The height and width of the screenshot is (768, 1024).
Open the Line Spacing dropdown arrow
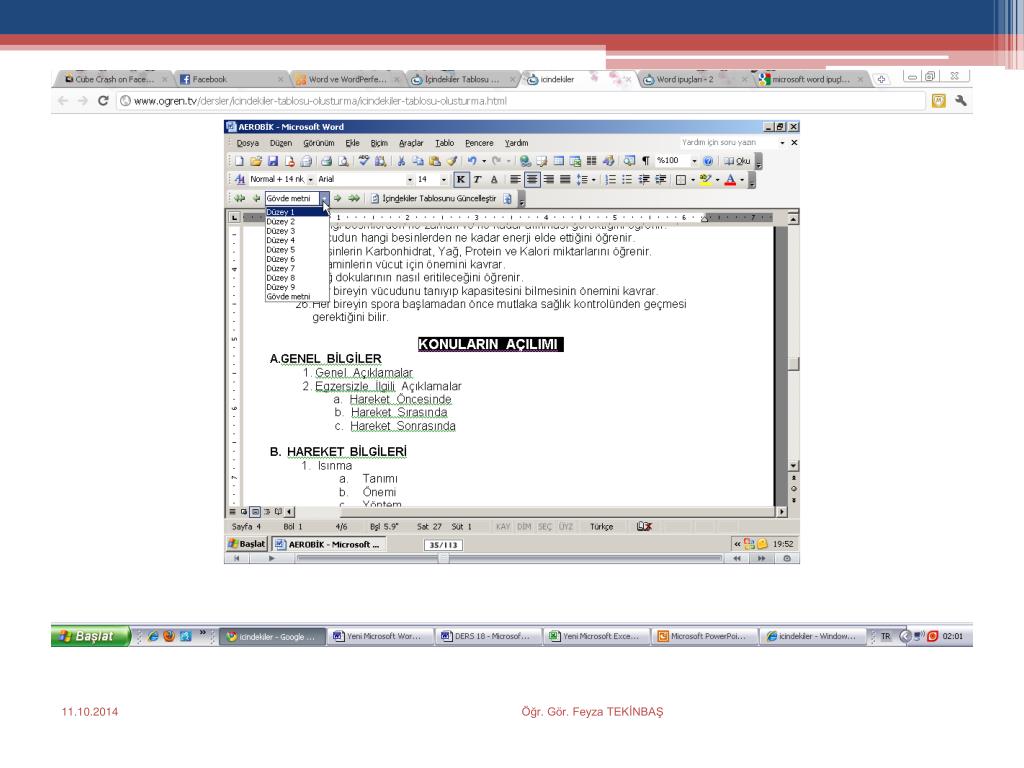pyautogui.click(x=594, y=180)
